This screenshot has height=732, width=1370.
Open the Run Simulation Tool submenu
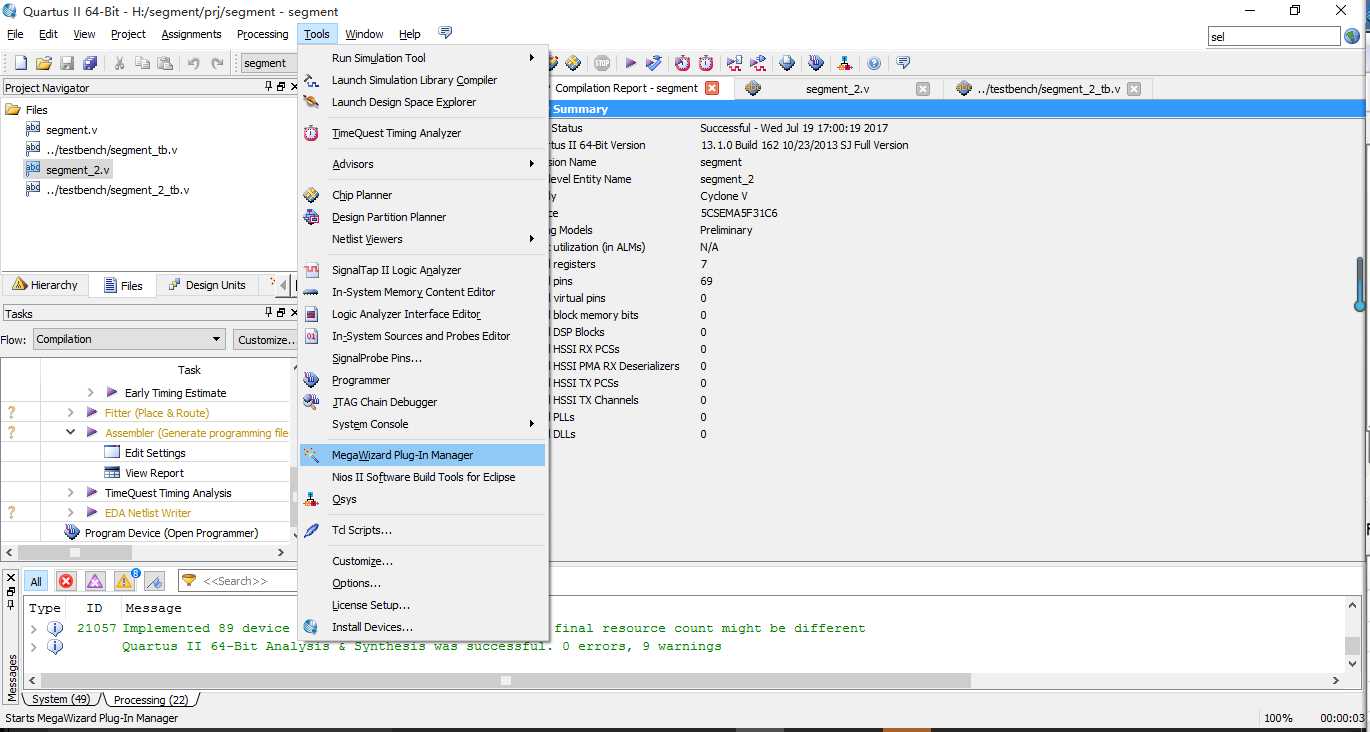click(x=423, y=58)
